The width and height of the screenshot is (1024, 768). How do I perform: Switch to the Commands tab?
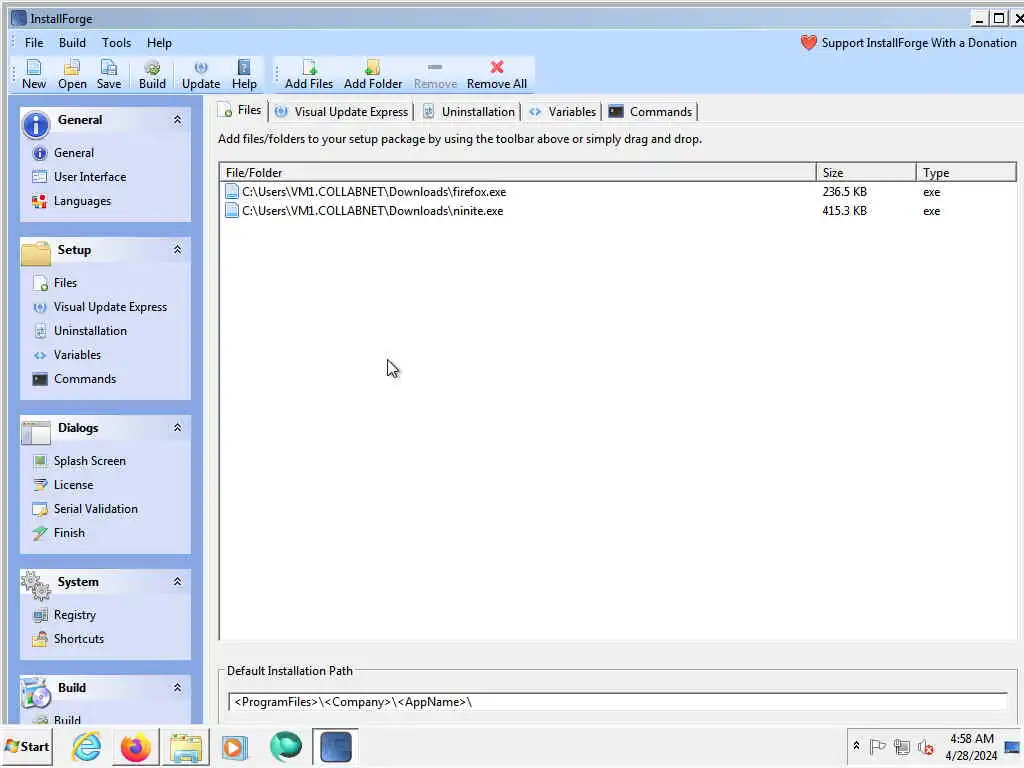[651, 112]
